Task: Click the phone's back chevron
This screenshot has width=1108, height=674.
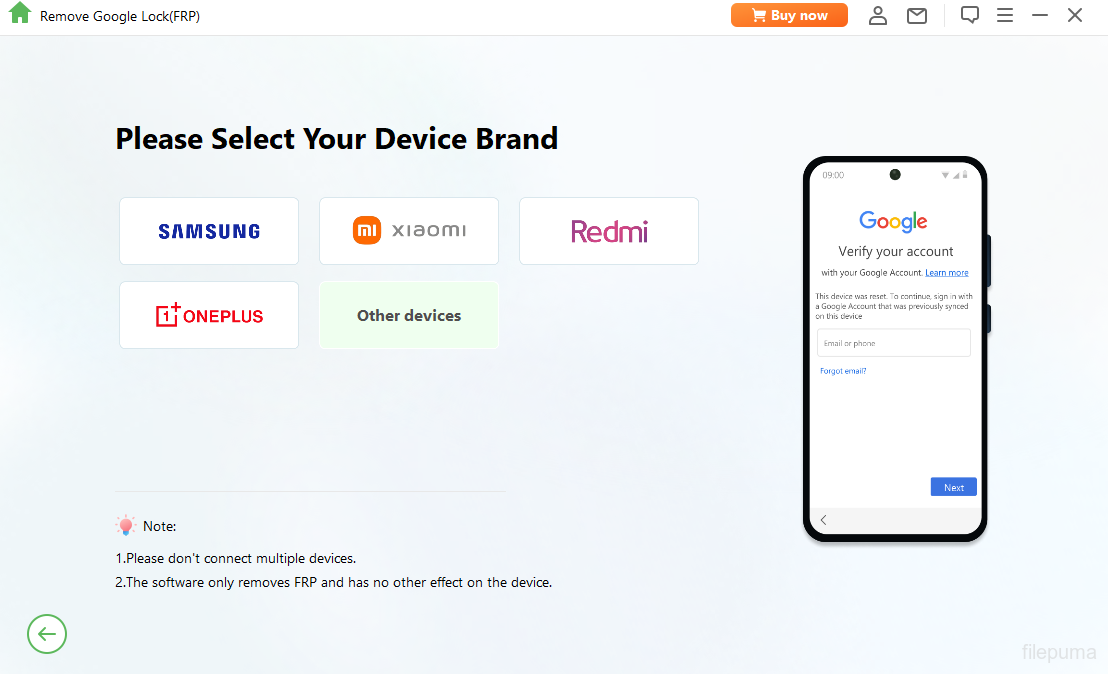Action: click(824, 520)
